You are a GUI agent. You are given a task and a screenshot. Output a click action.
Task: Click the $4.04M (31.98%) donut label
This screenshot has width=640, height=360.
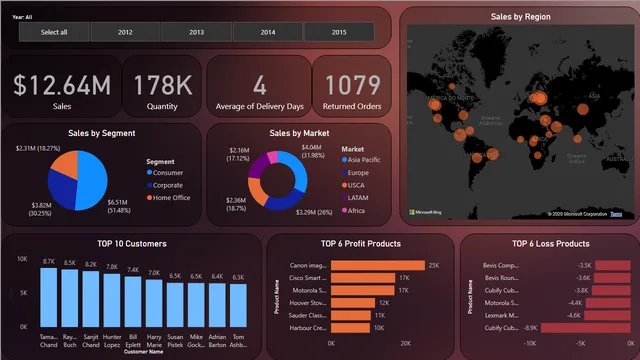(x=313, y=151)
